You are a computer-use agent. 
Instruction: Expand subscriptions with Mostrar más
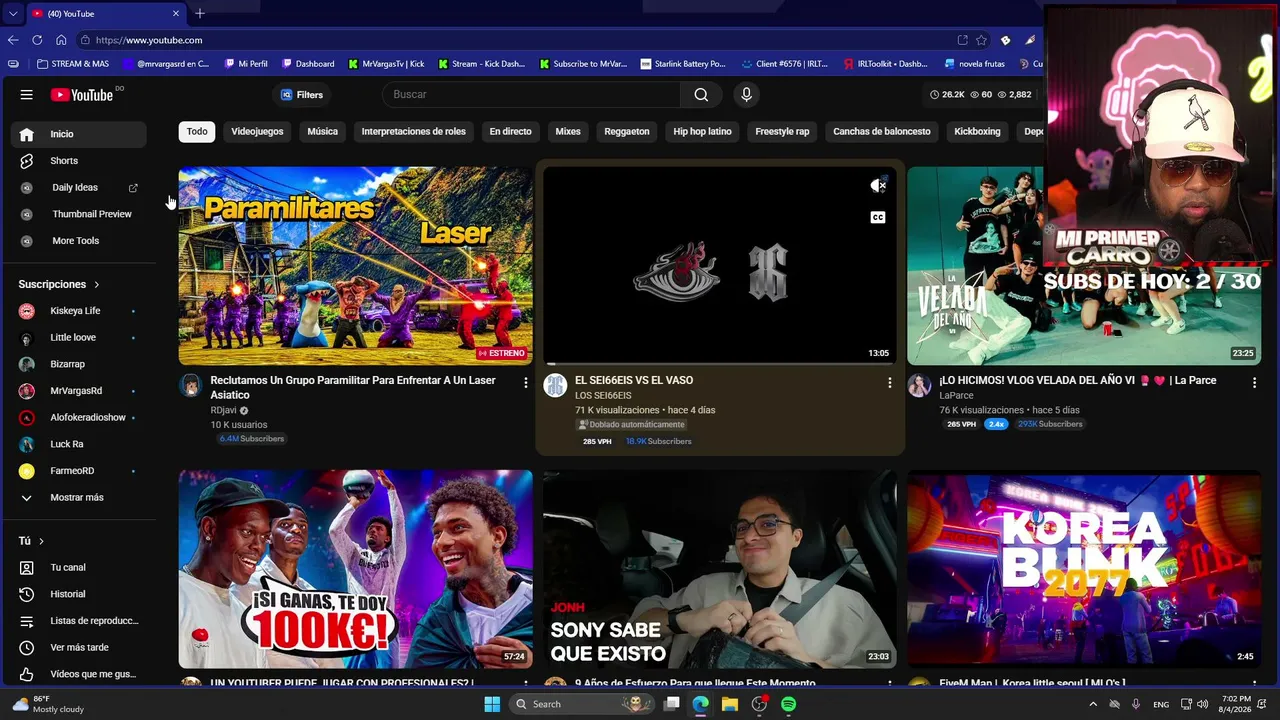pos(79,498)
